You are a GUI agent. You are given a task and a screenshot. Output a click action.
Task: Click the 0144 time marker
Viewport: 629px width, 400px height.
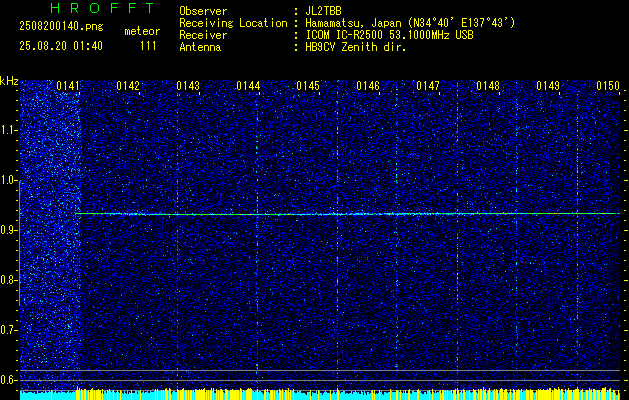click(x=248, y=86)
